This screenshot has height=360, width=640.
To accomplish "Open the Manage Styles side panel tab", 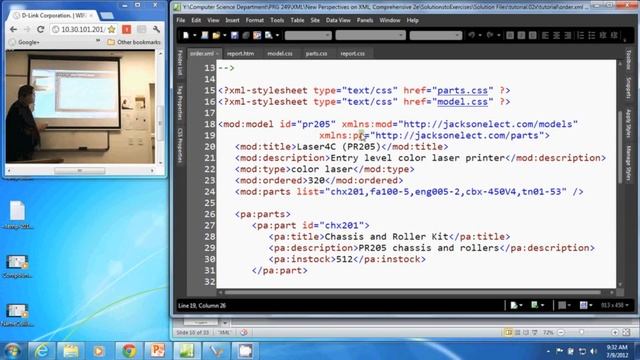I will pos(628,163).
